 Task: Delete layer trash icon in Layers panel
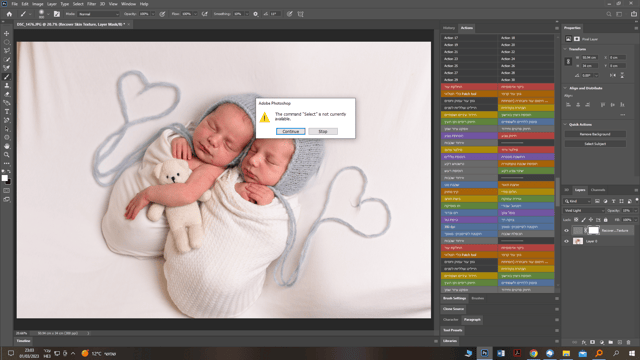(x=629, y=342)
